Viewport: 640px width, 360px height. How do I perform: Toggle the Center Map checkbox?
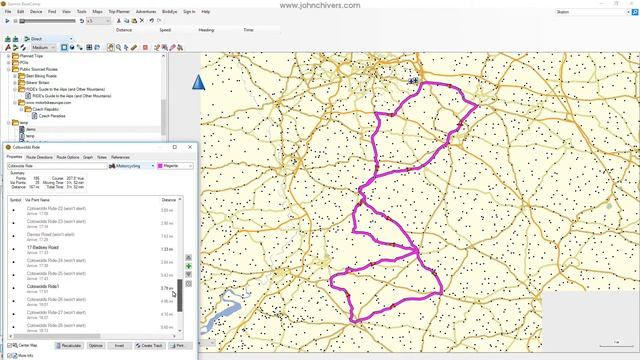tap(9, 346)
